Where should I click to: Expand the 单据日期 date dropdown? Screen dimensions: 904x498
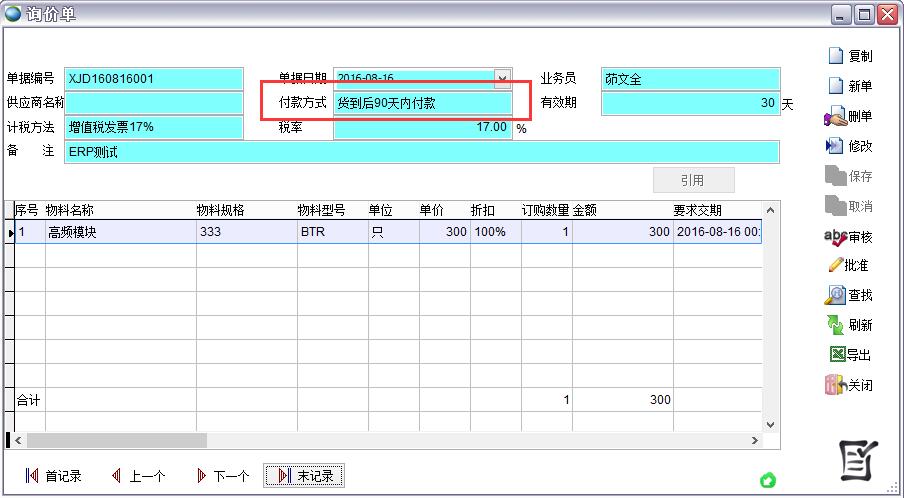point(503,78)
